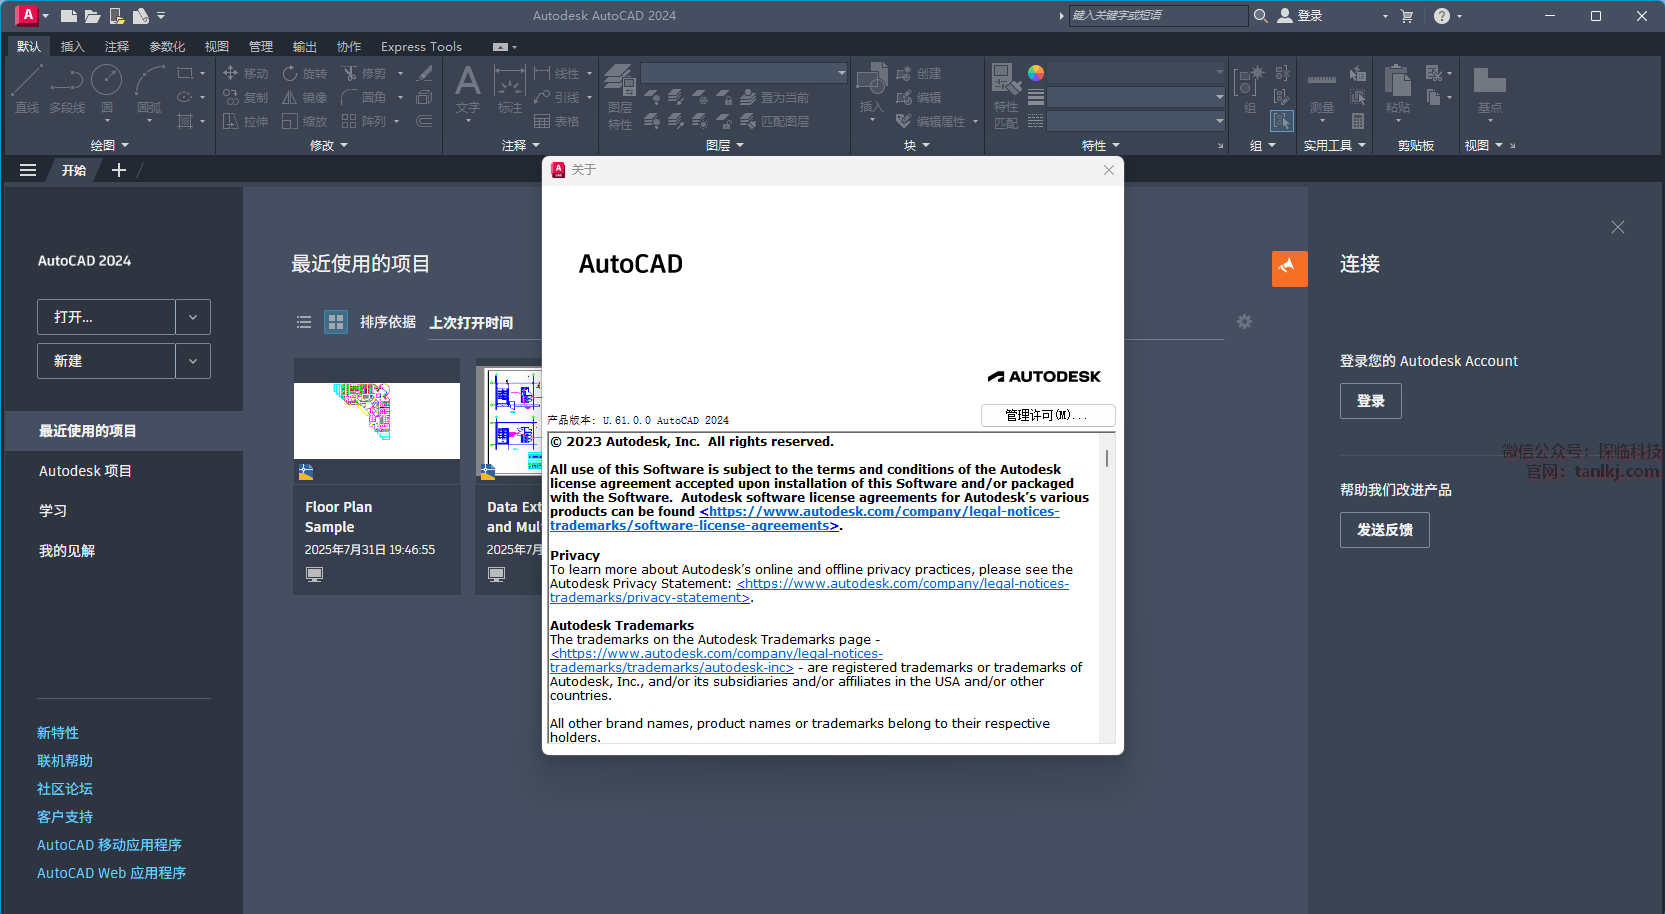Open the layer selection dropdown
This screenshot has width=1665, height=914.
(744, 73)
